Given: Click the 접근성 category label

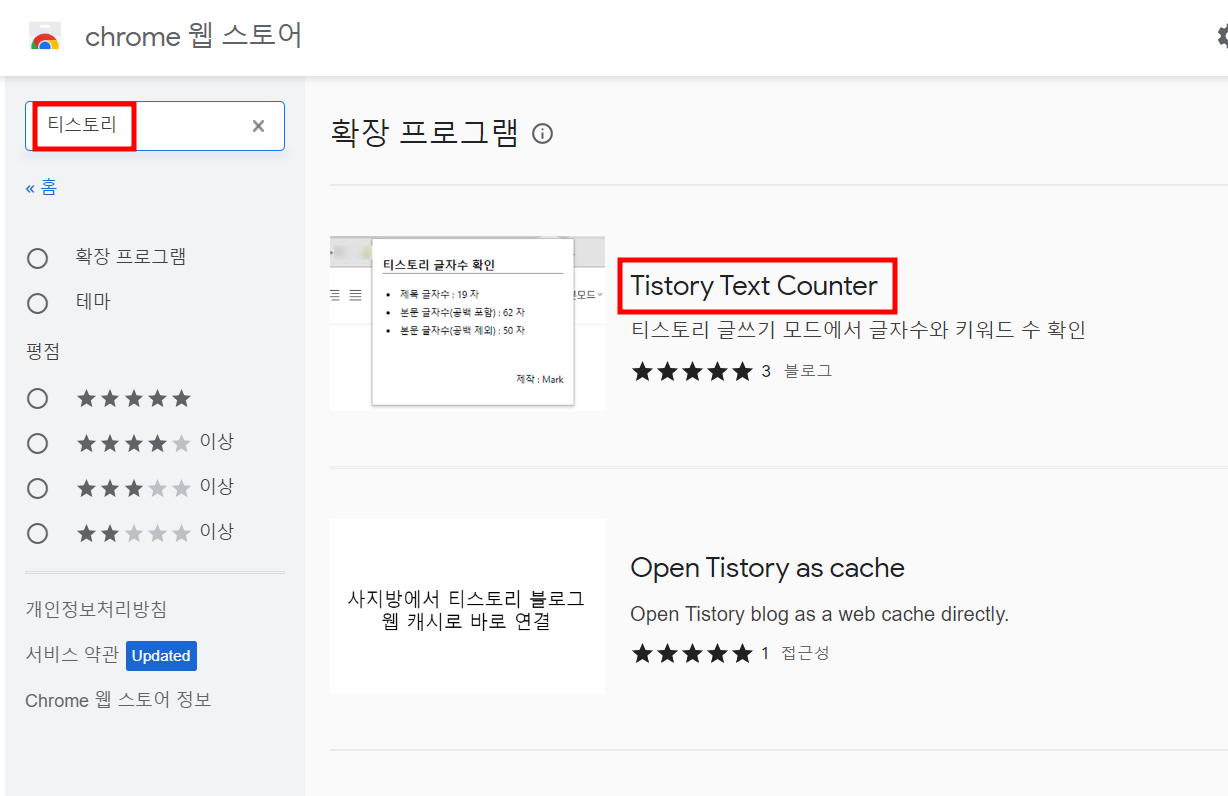Looking at the screenshot, I should coord(806,653).
